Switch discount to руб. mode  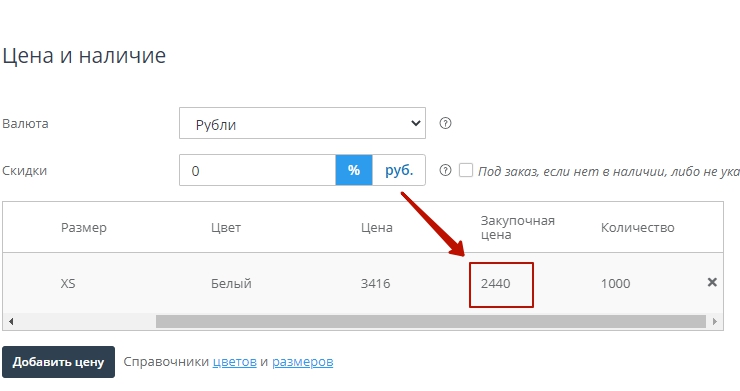click(399, 170)
